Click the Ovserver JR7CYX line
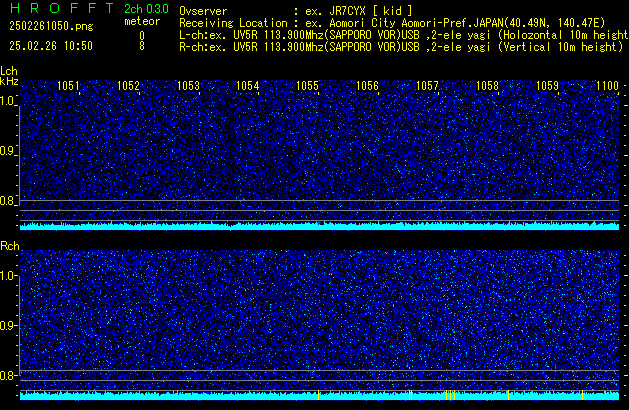The image size is (629, 410). pos(296,11)
